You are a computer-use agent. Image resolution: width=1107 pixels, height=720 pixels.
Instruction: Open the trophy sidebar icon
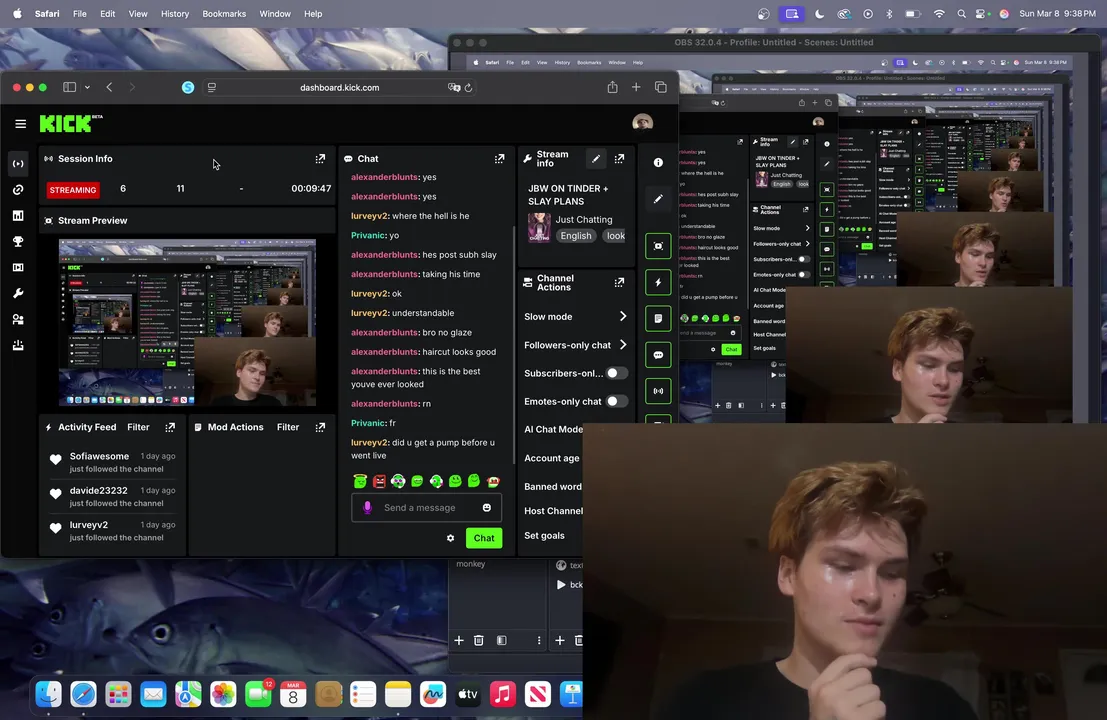18,241
